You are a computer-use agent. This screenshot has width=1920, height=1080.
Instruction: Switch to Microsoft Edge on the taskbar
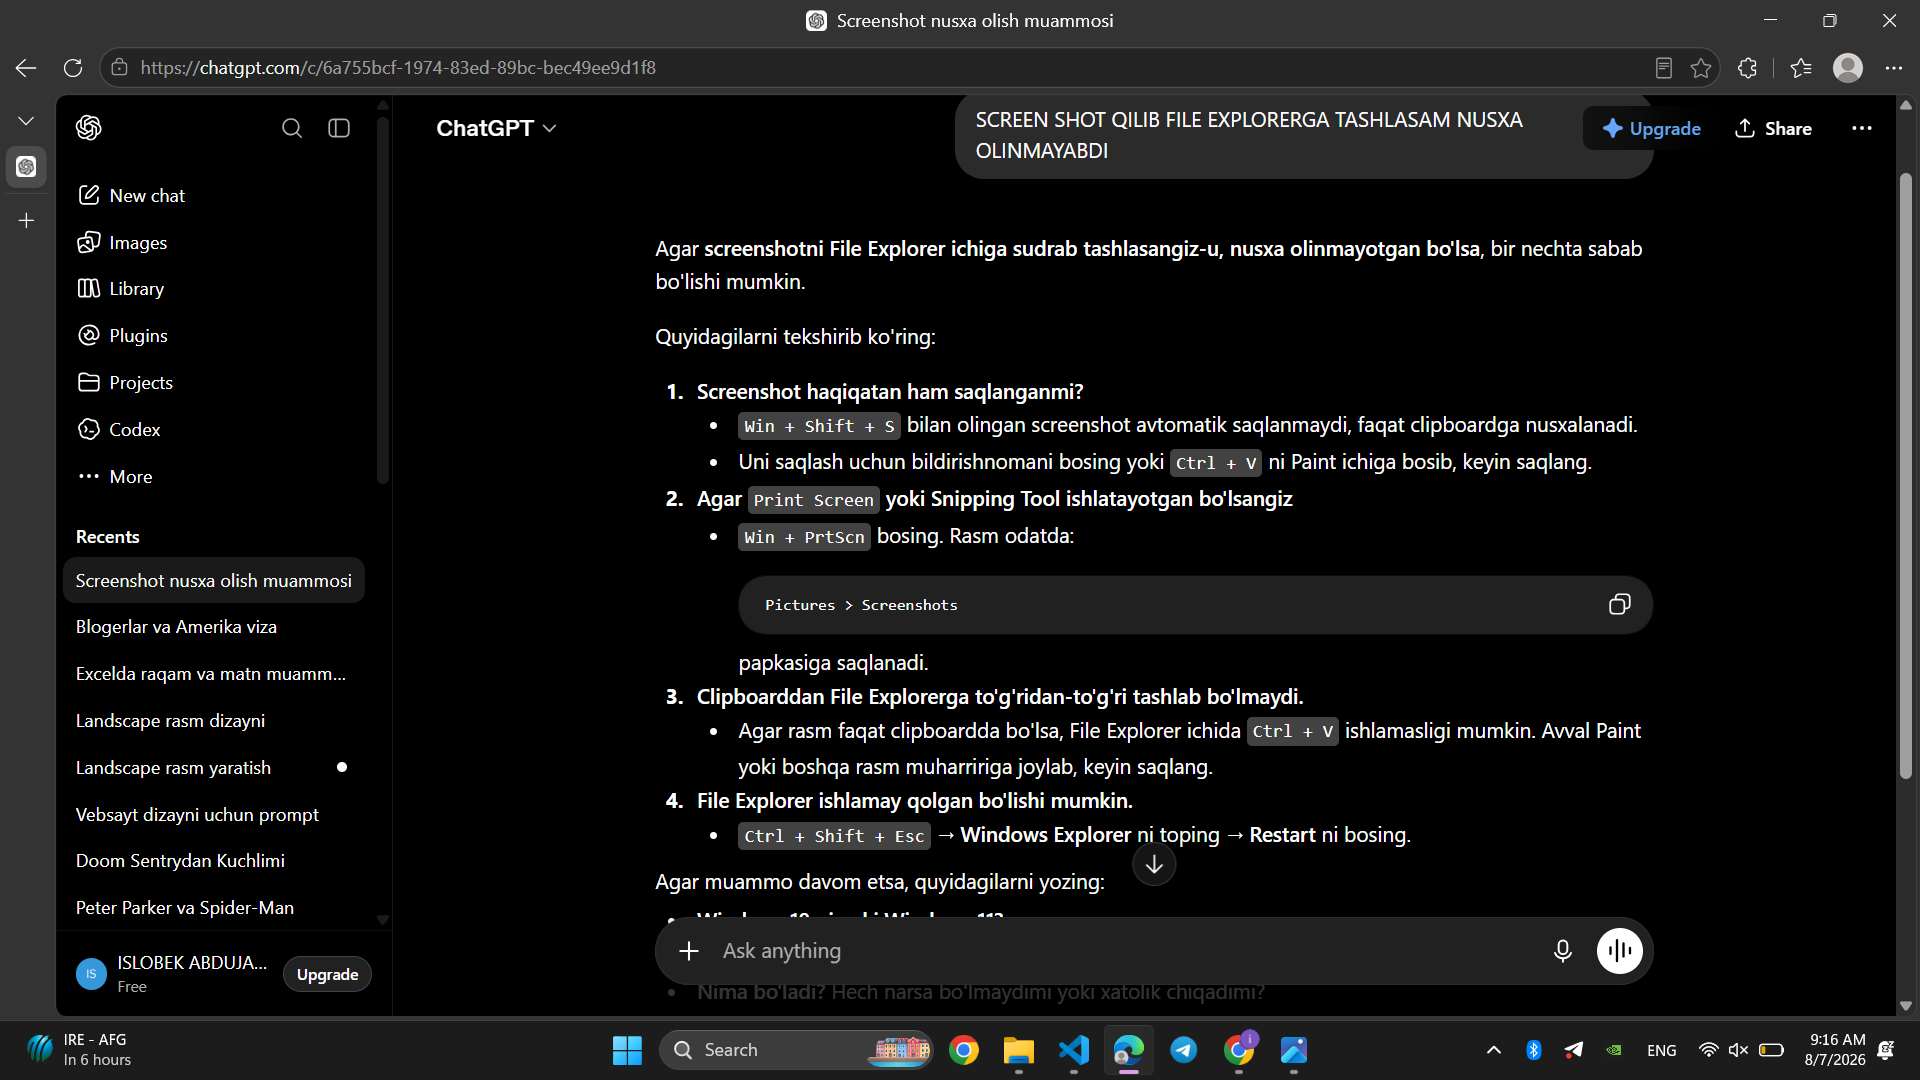point(1129,1050)
